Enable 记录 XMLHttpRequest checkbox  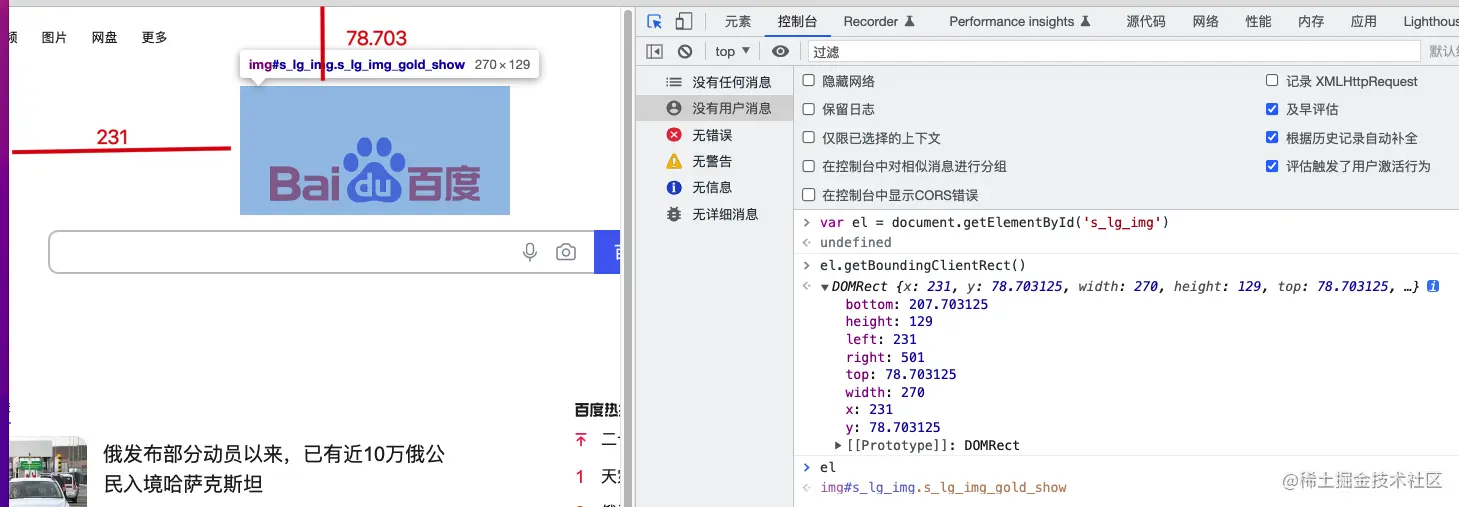pos(1272,81)
